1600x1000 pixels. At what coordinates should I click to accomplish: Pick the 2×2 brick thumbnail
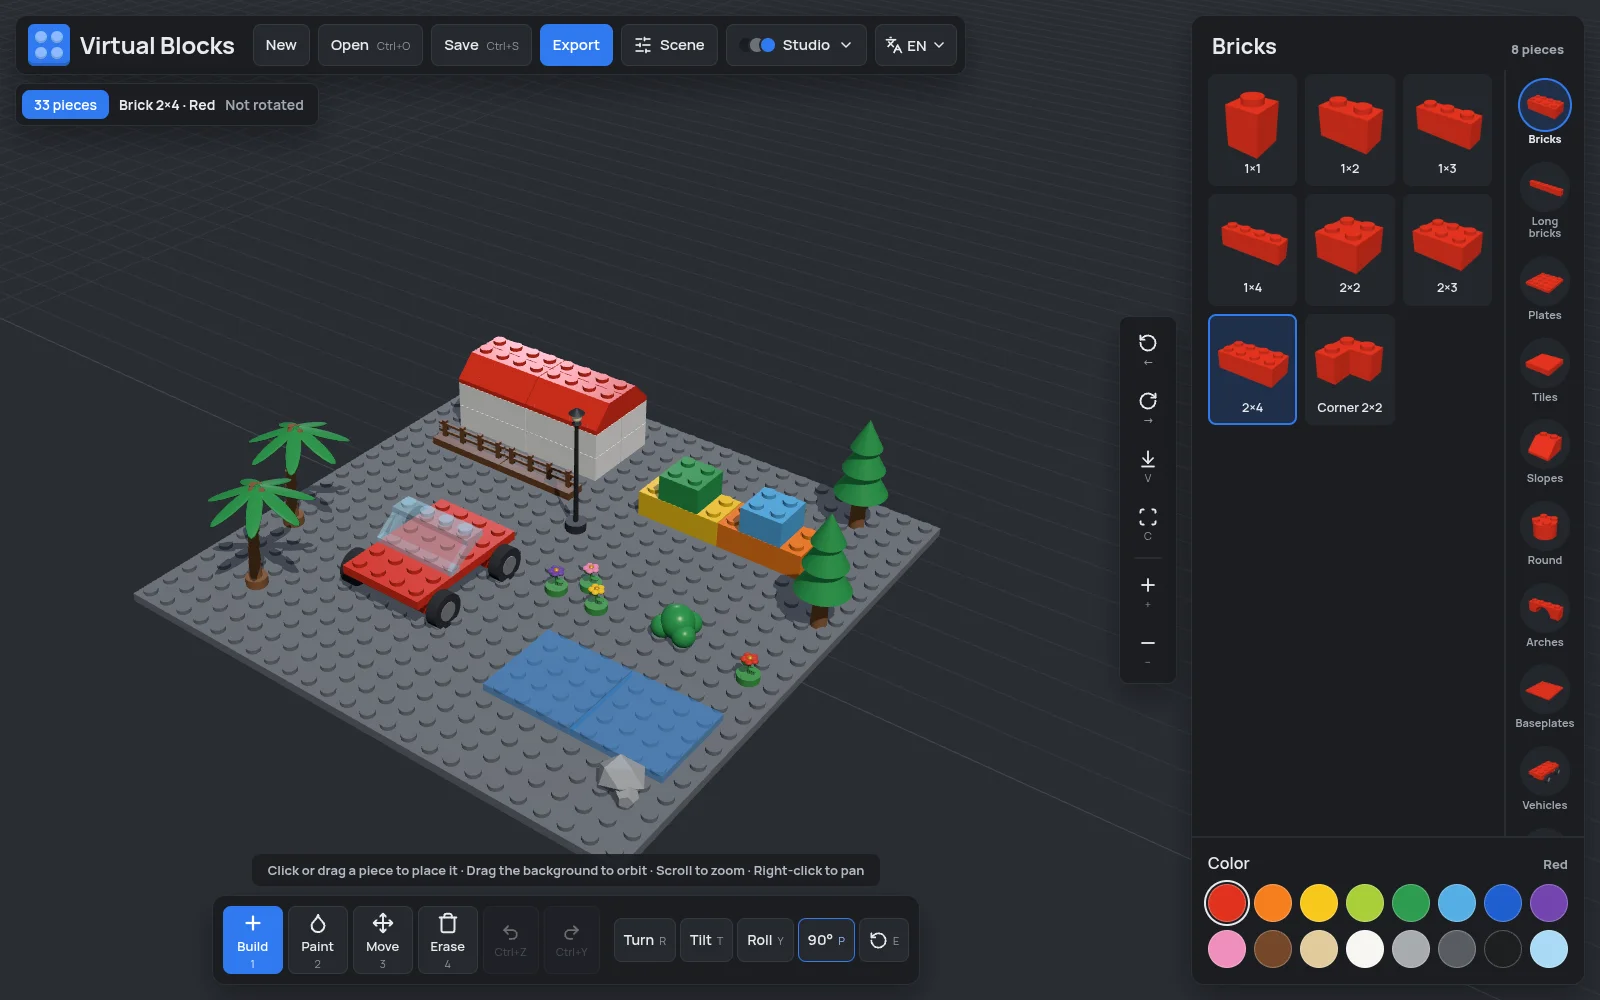click(1350, 250)
